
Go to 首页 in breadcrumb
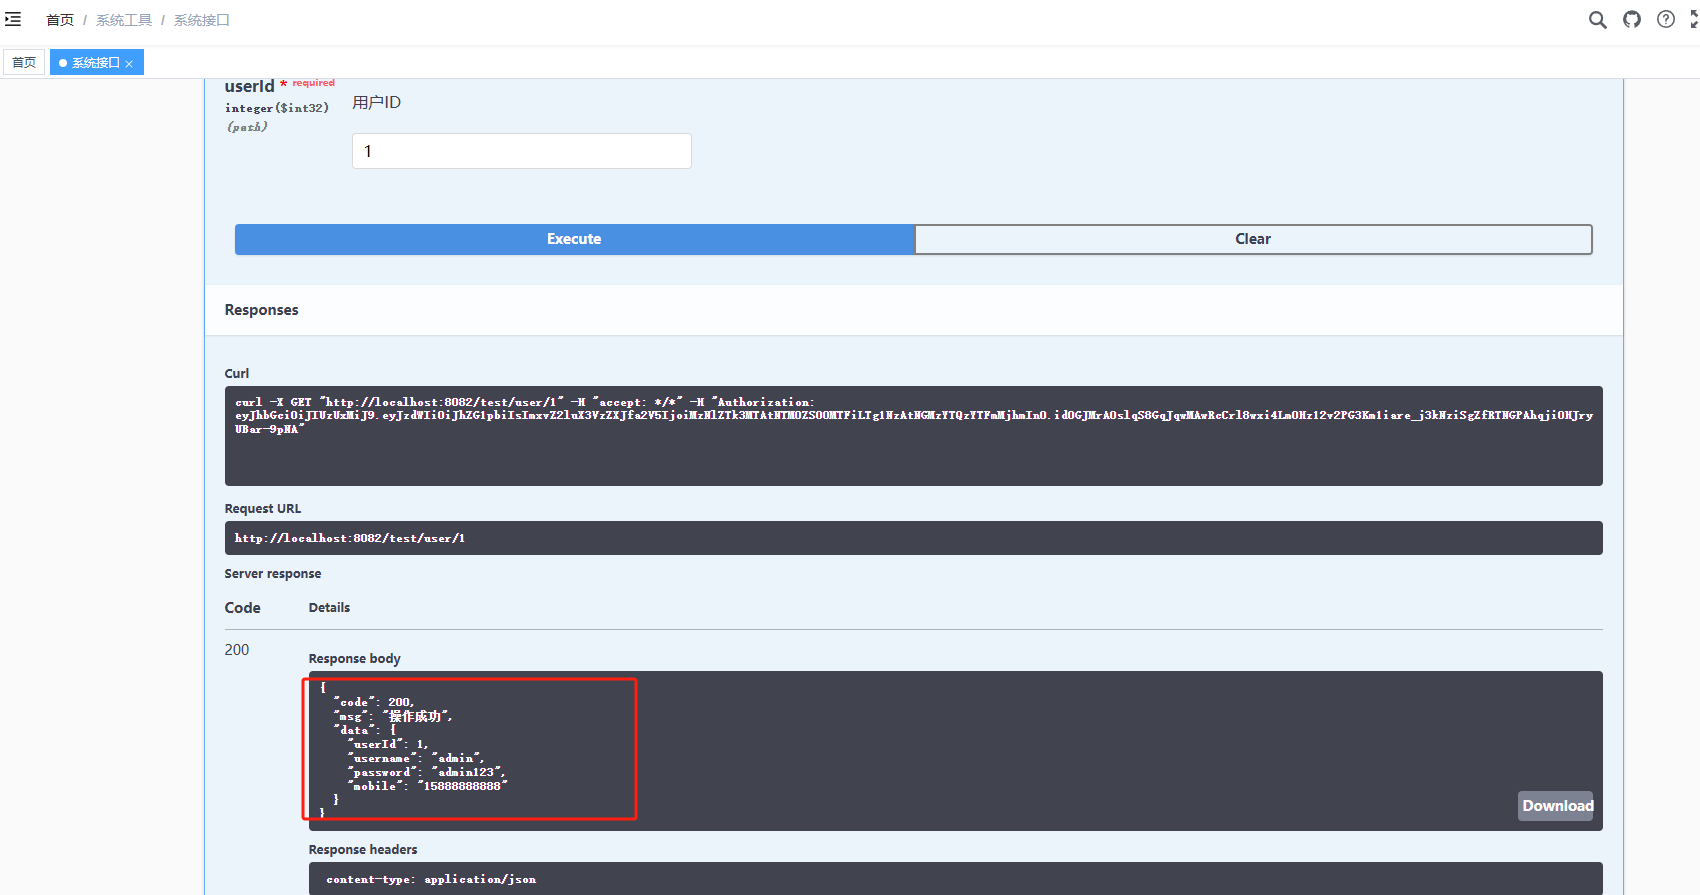[60, 20]
